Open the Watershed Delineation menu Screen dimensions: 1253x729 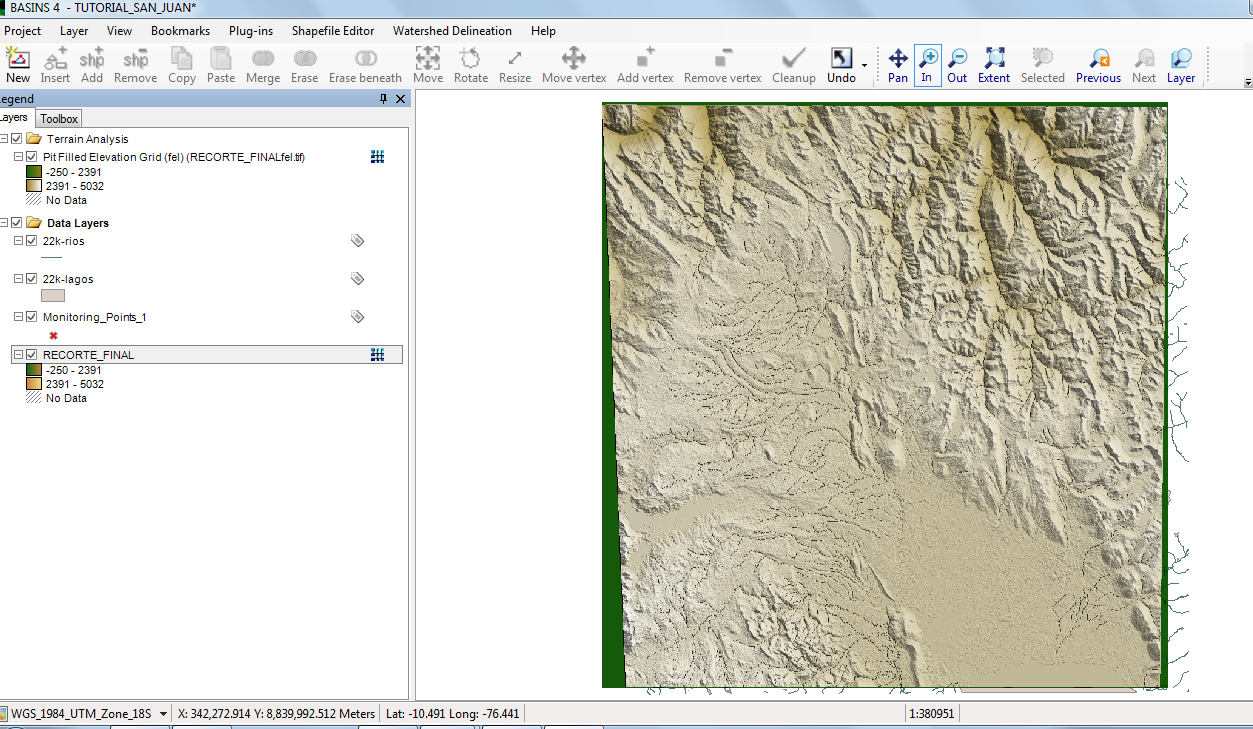(x=452, y=31)
